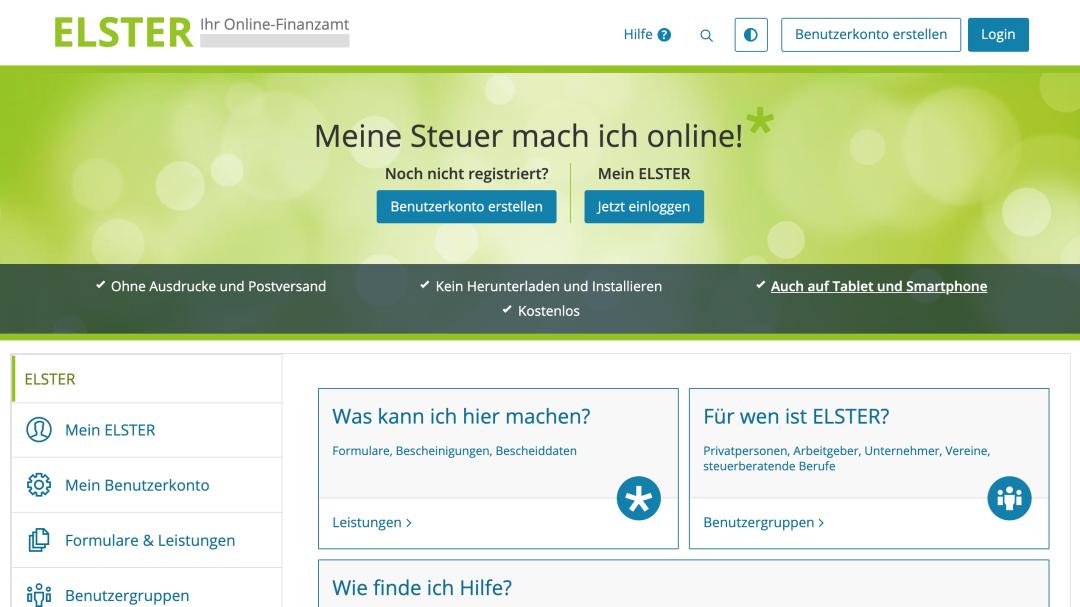
Task: Click the Noch nicht registriert? label
Action: (466, 174)
